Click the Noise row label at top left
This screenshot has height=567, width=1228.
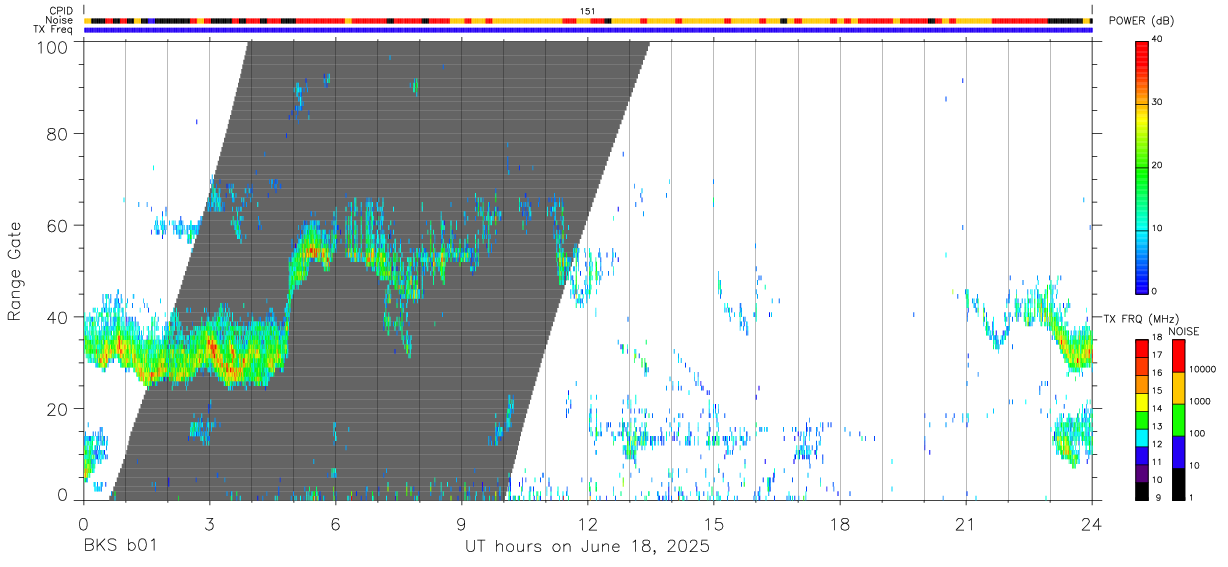pos(61,20)
